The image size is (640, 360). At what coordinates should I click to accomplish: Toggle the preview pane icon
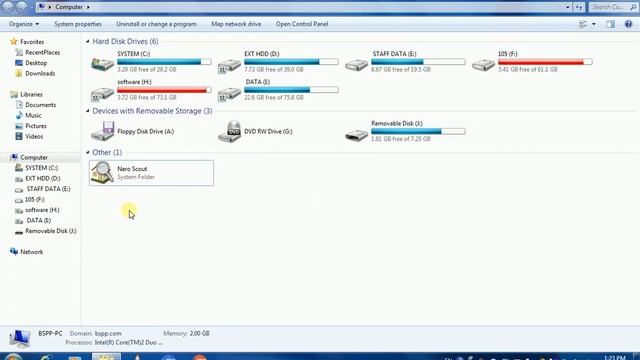point(610,24)
